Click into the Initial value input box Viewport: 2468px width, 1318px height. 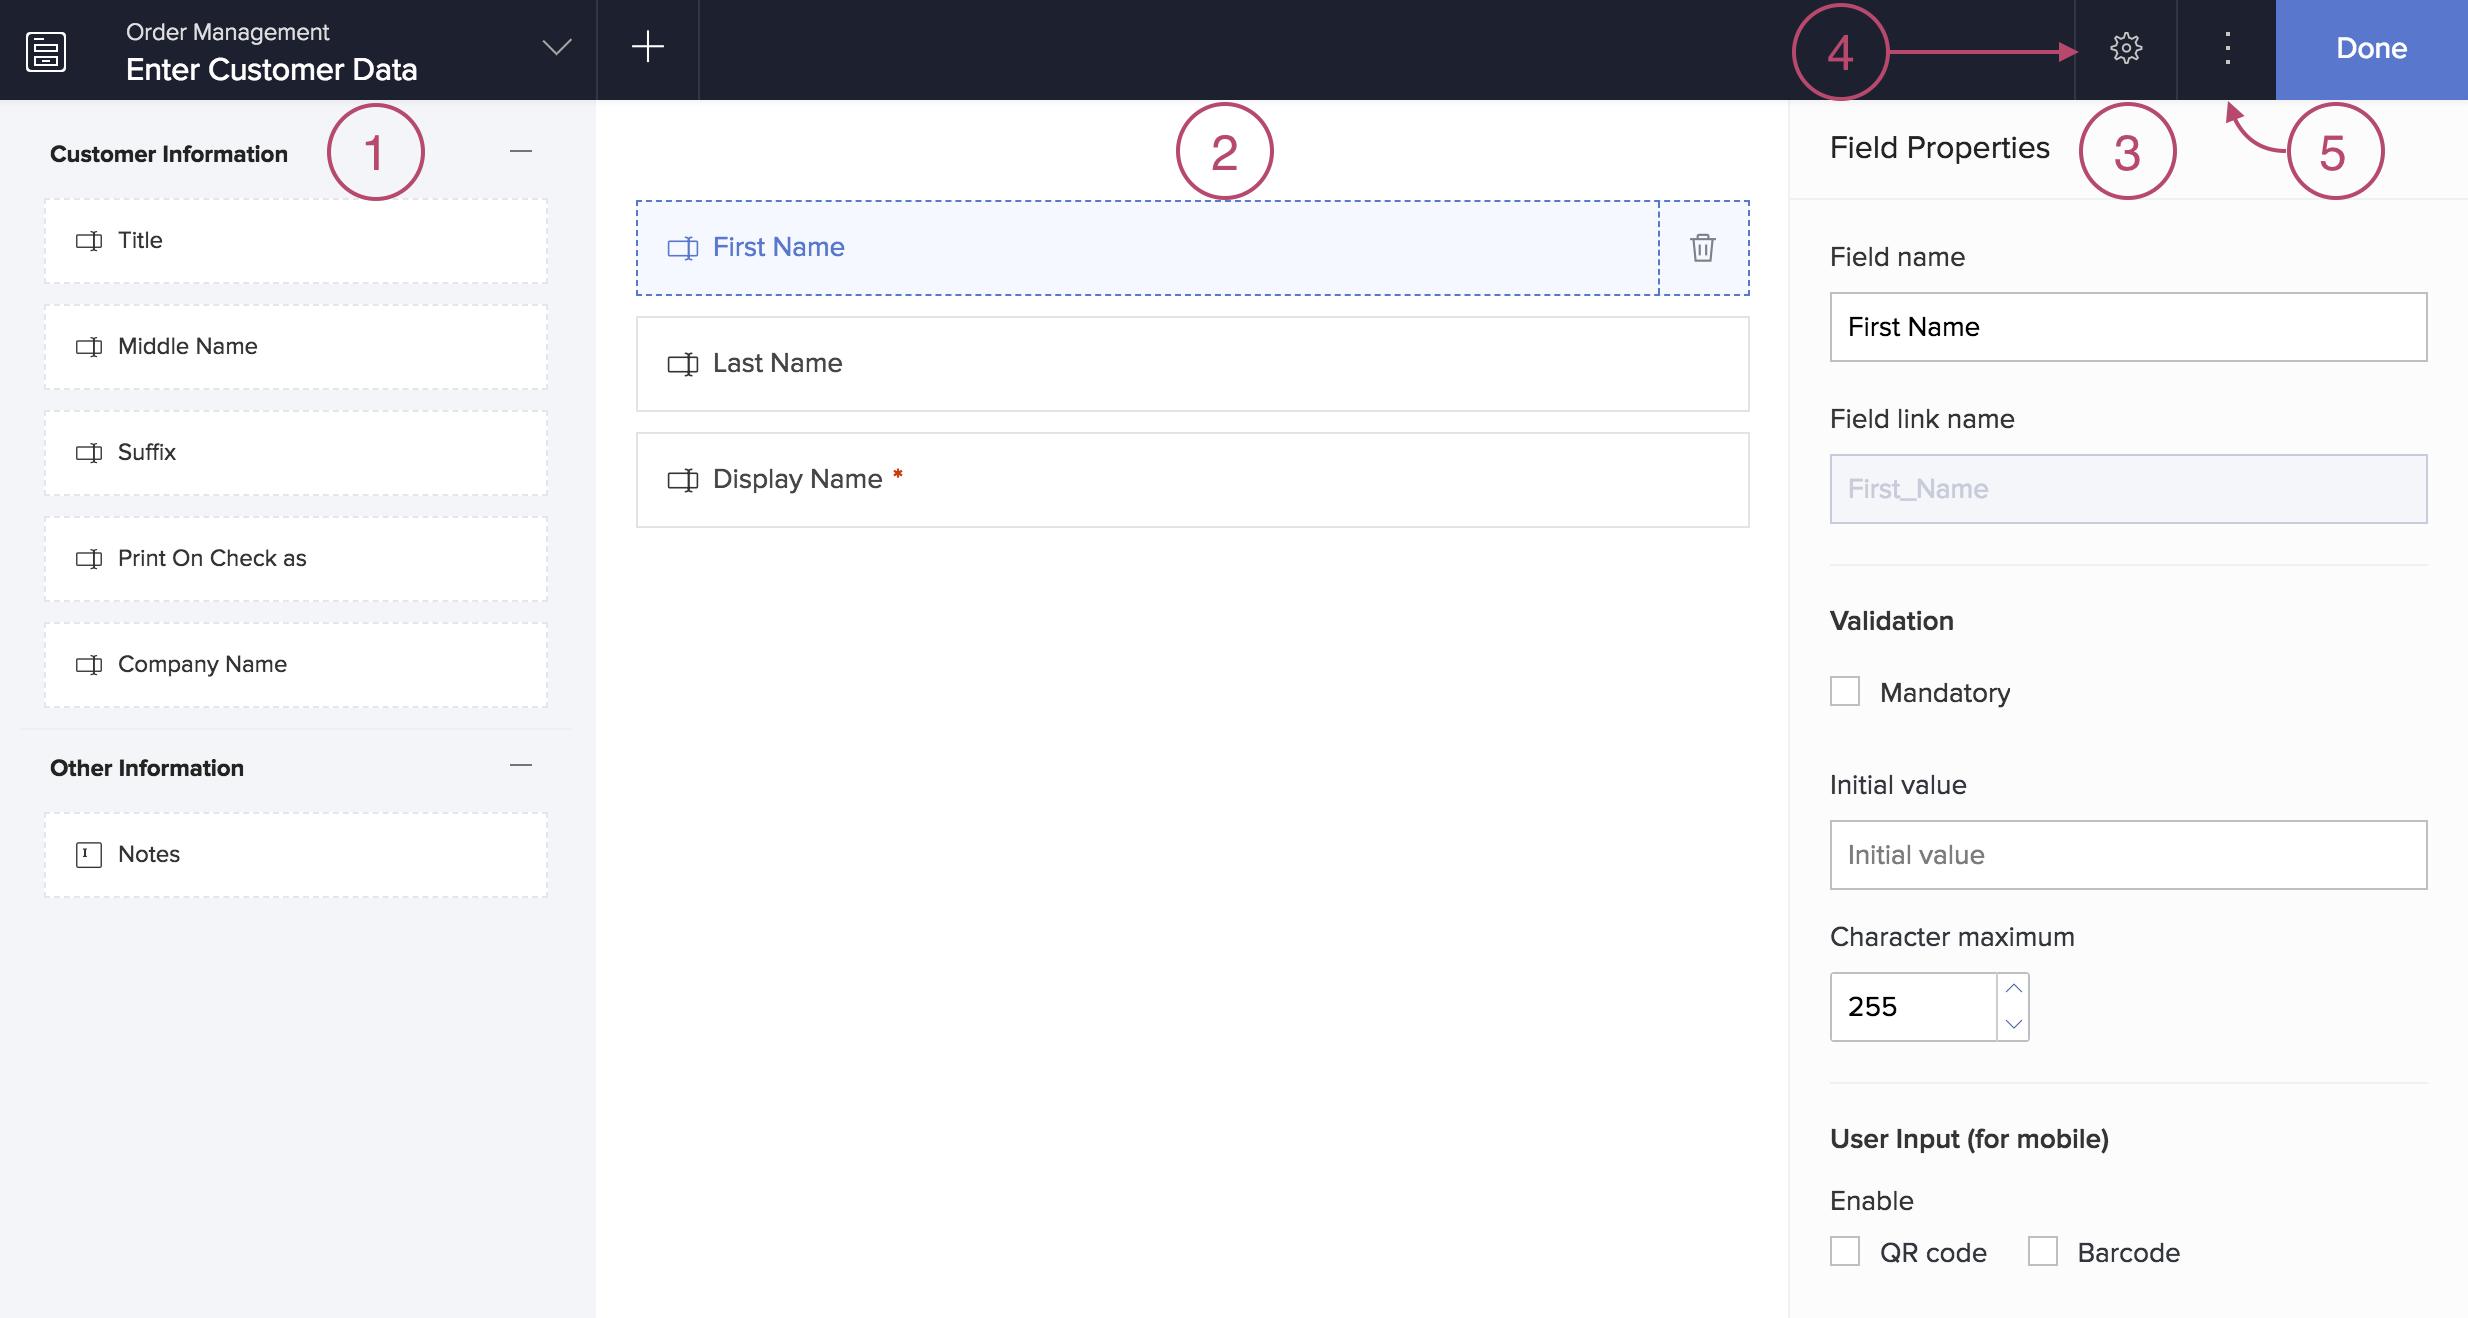[2128, 855]
